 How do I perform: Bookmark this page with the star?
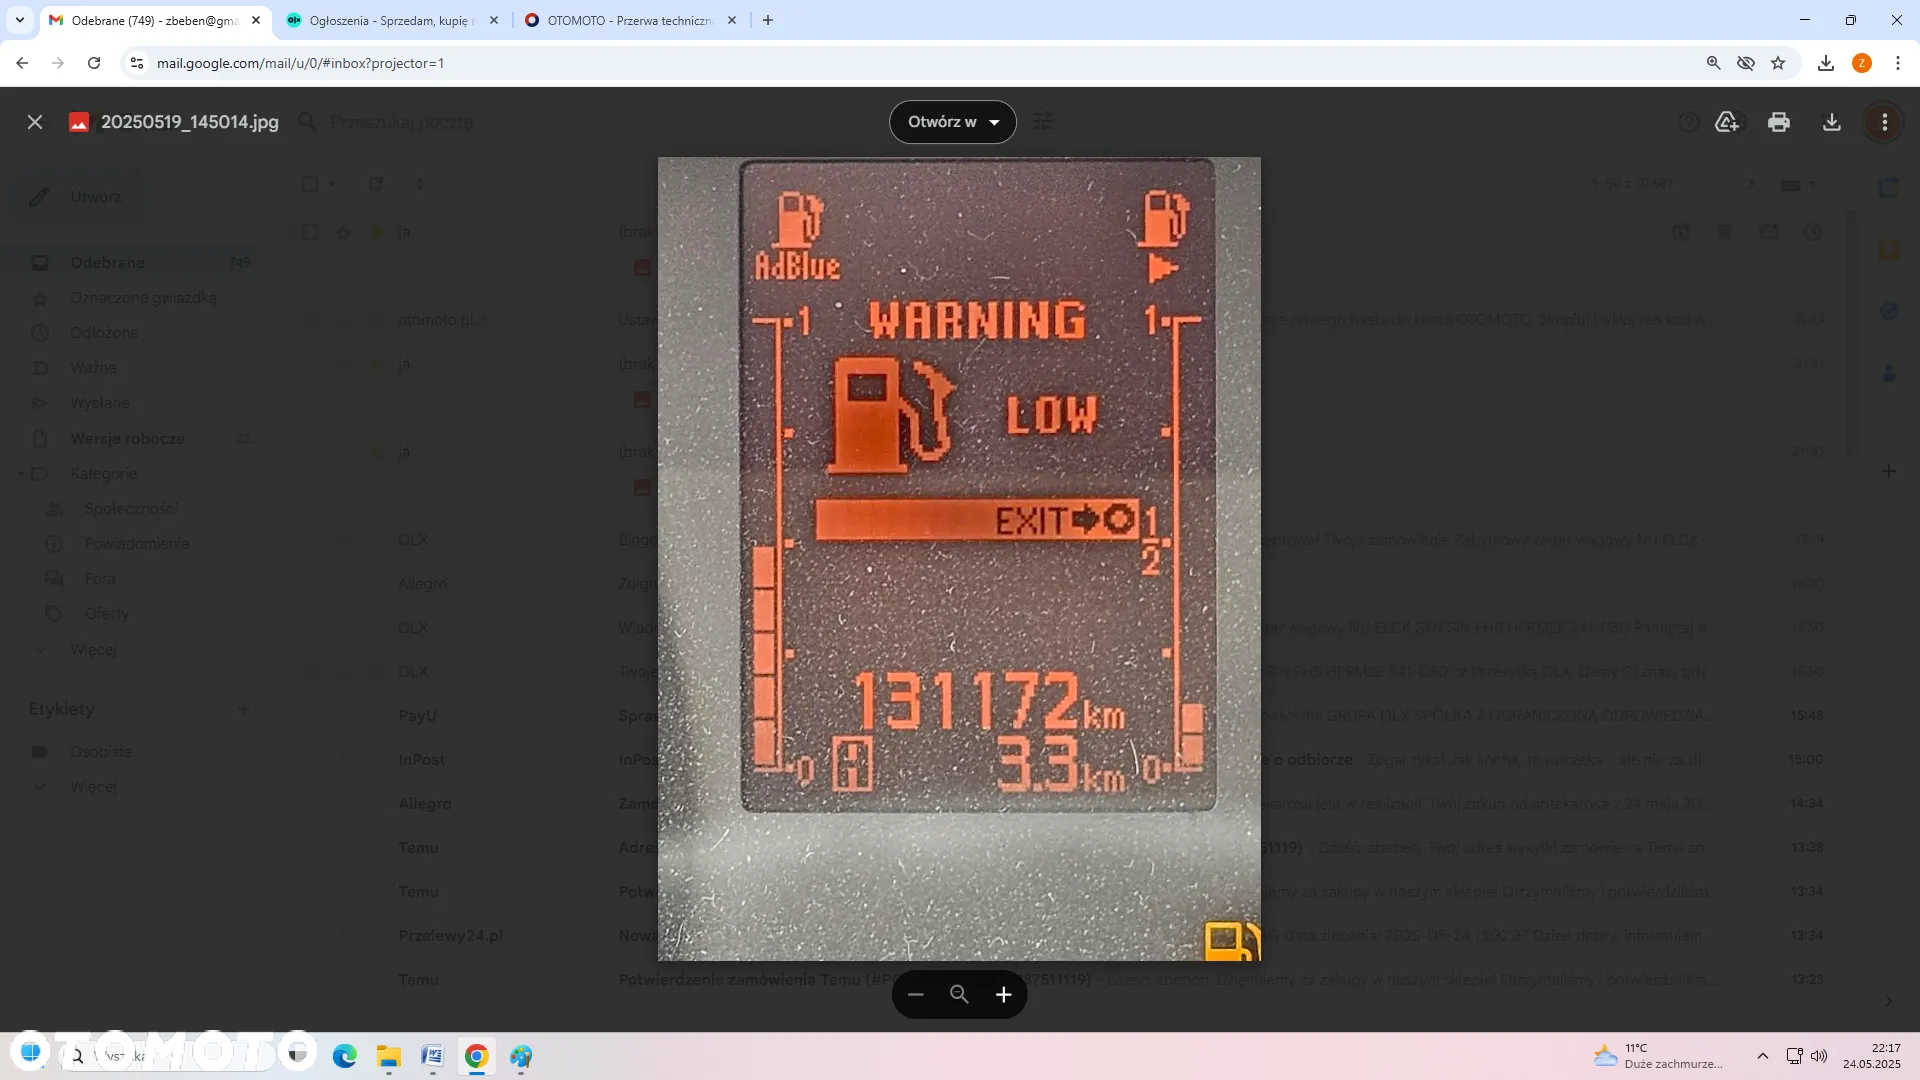click(x=1778, y=63)
